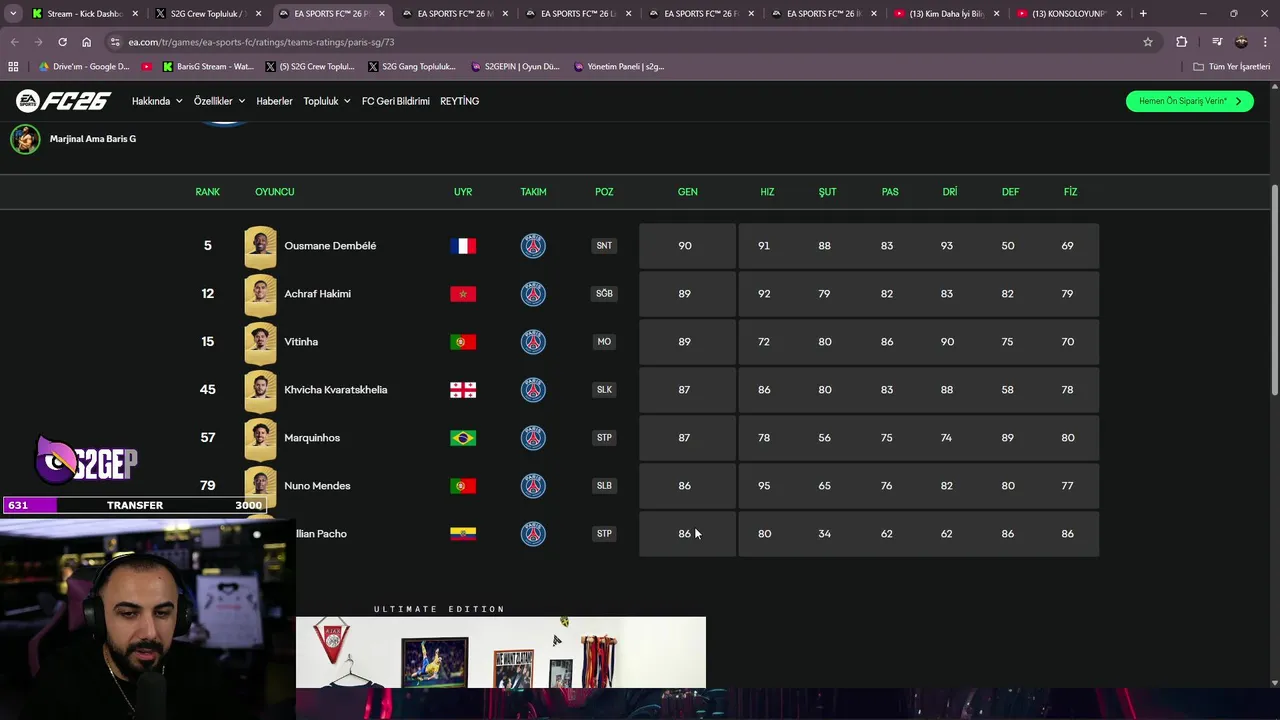The height and width of the screenshot is (720, 1280).
Task: Click Khvicha Kvaratskhelia's player card image
Action: pos(260,390)
